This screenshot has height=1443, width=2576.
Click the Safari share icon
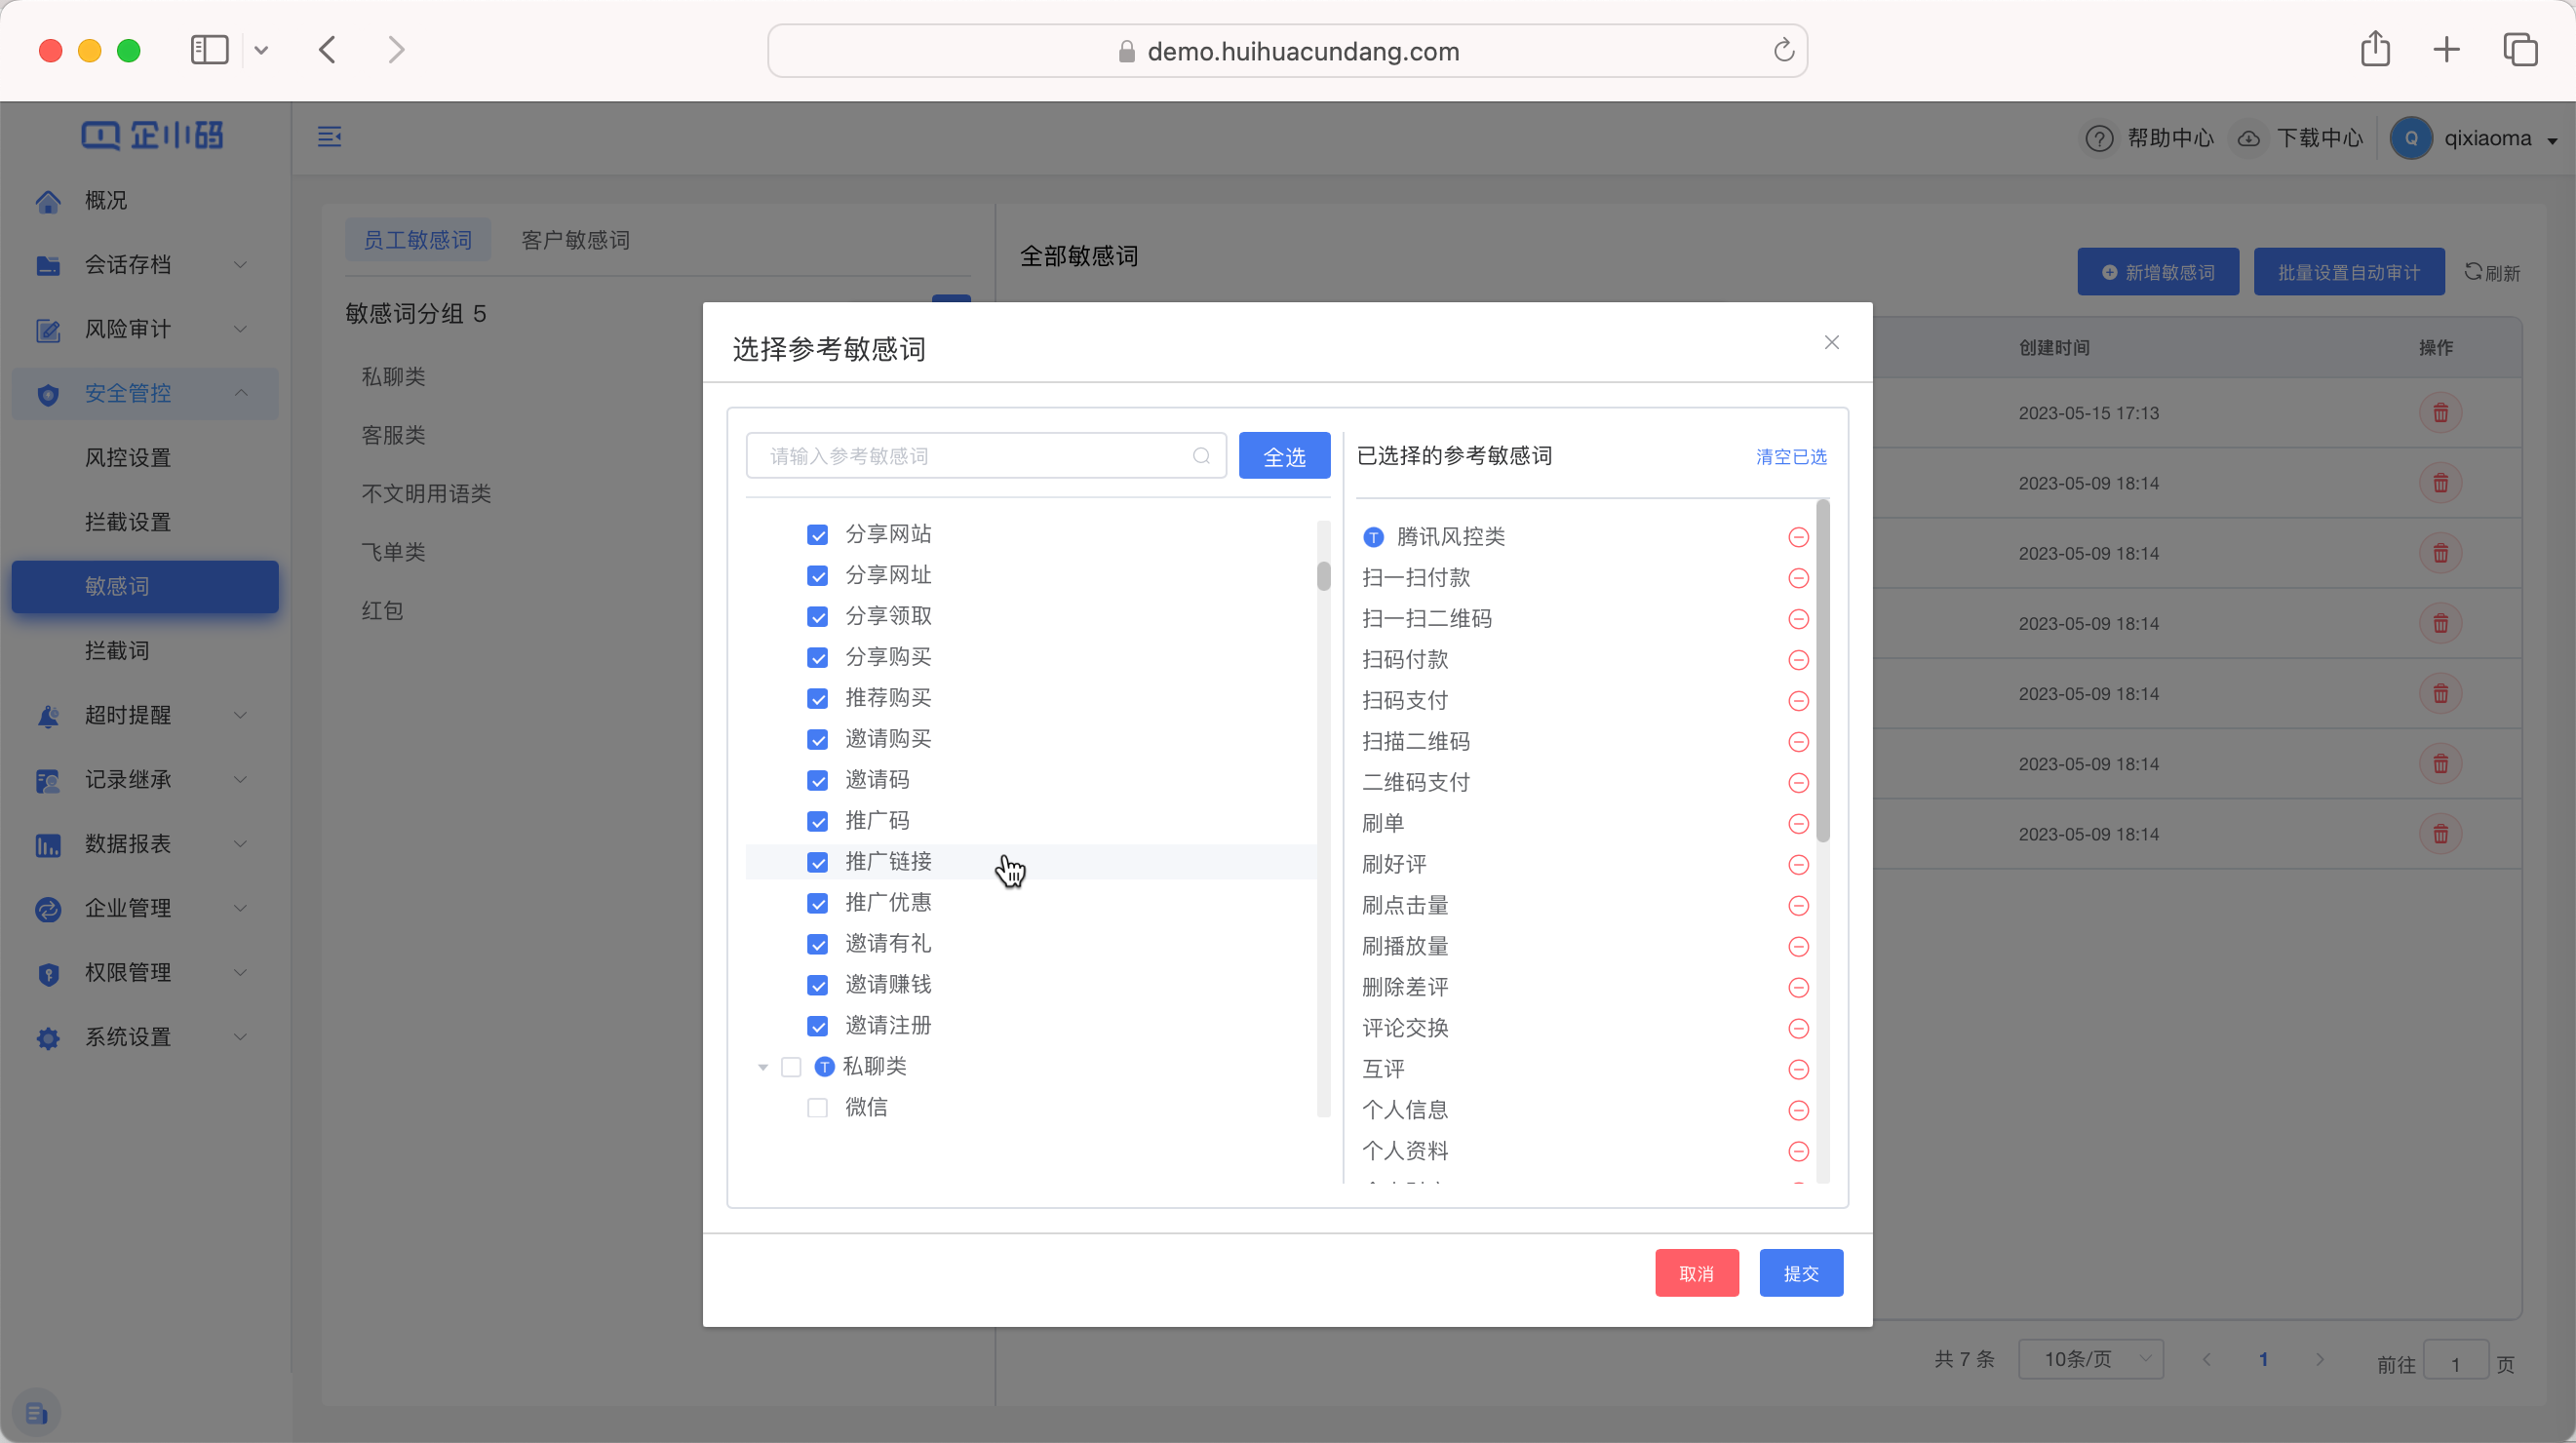click(2375, 50)
